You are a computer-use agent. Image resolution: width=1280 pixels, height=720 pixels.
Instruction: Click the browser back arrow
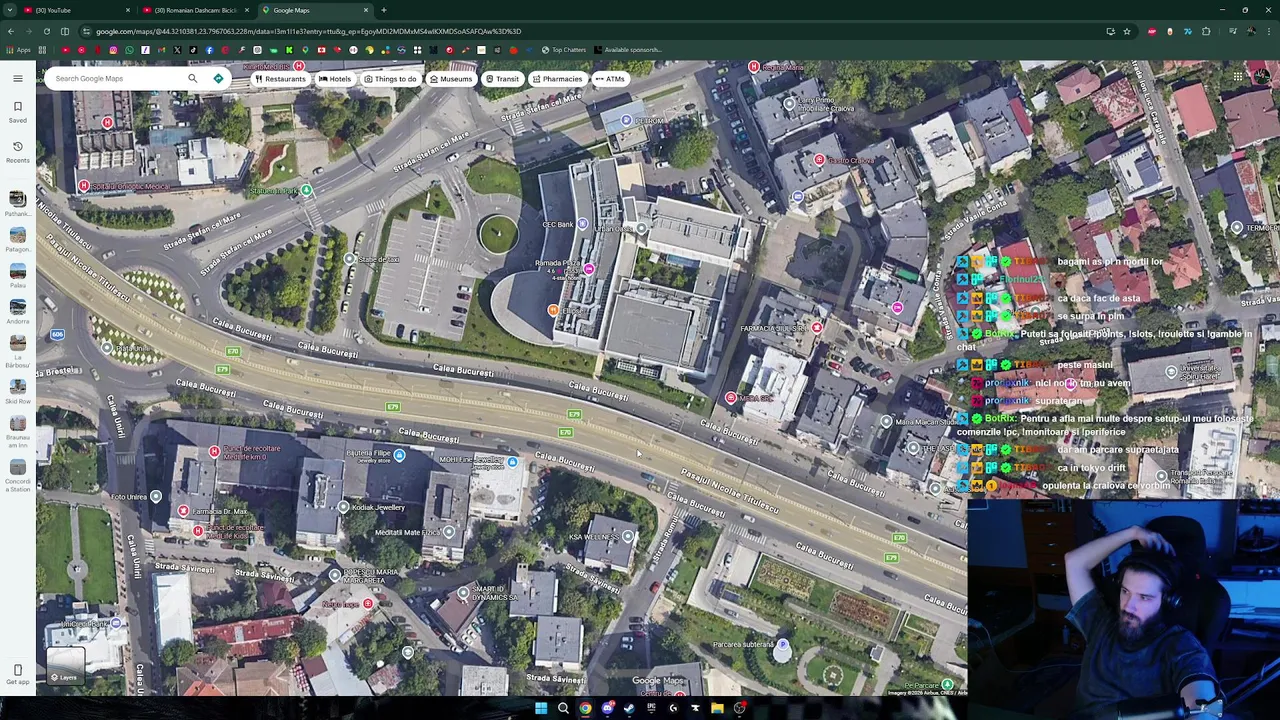pyautogui.click(x=10, y=31)
